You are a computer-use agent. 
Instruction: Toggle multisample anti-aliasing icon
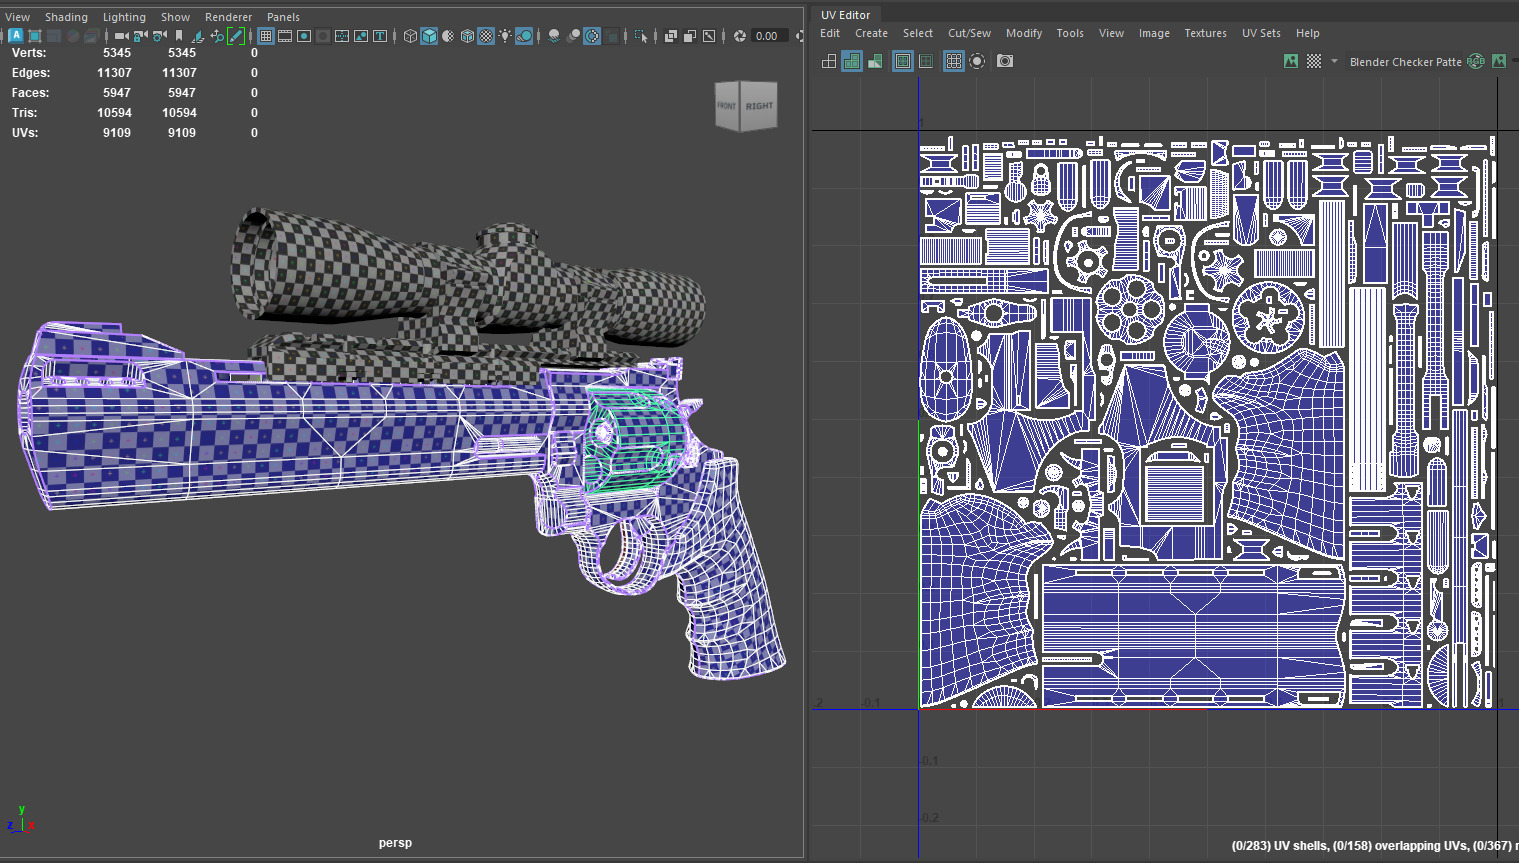[592, 36]
